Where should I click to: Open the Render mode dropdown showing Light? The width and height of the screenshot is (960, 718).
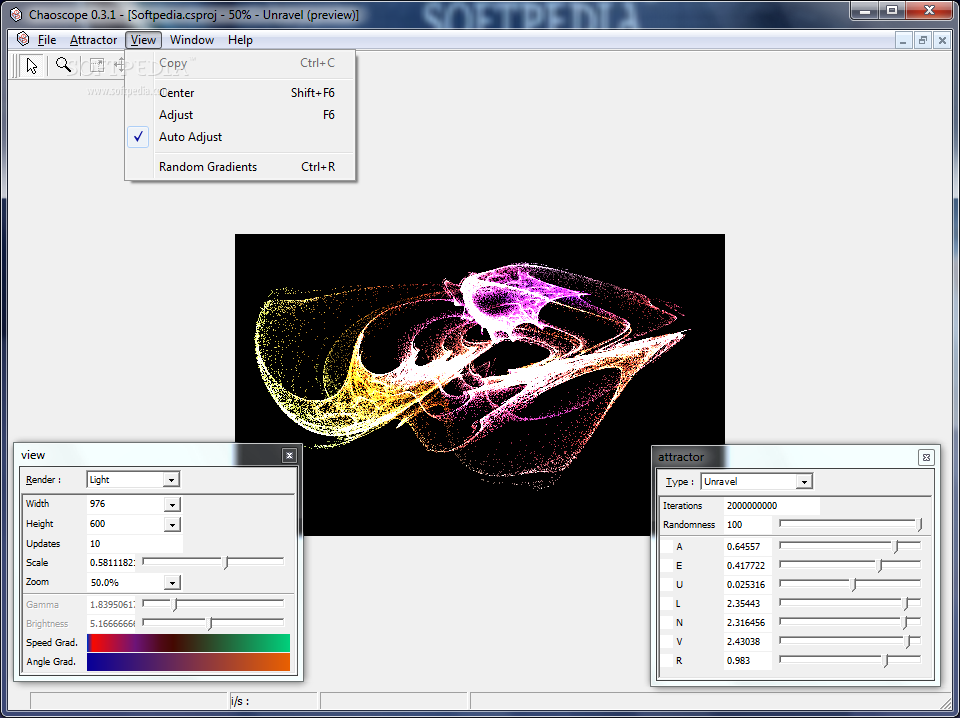click(x=171, y=480)
